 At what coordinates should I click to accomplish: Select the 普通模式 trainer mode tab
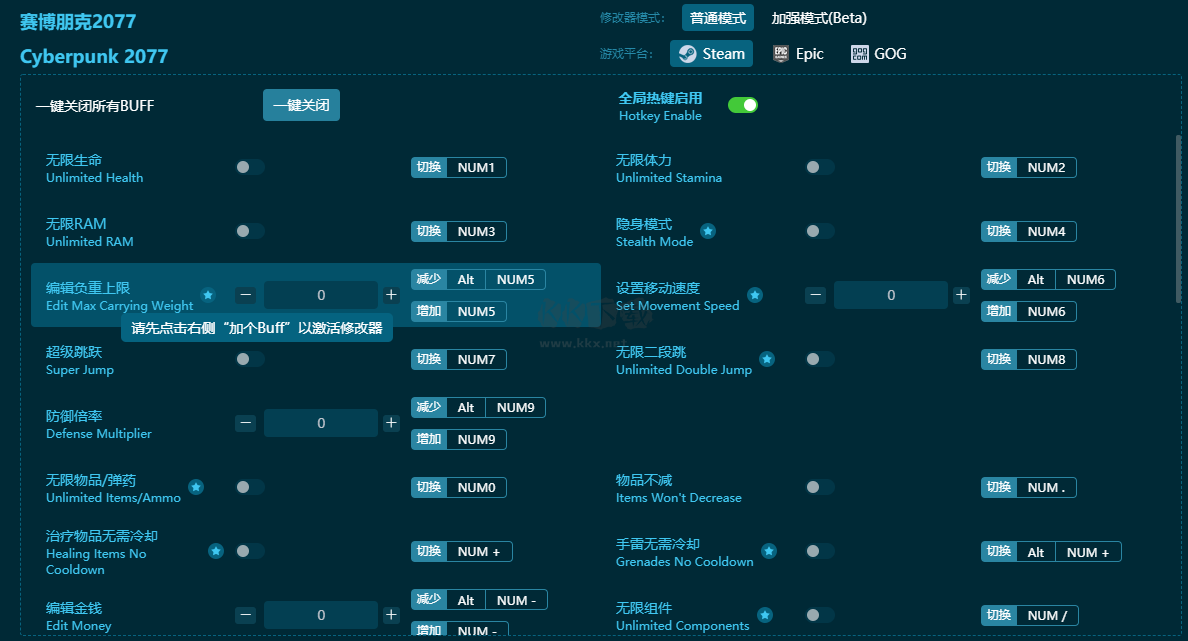point(717,18)
